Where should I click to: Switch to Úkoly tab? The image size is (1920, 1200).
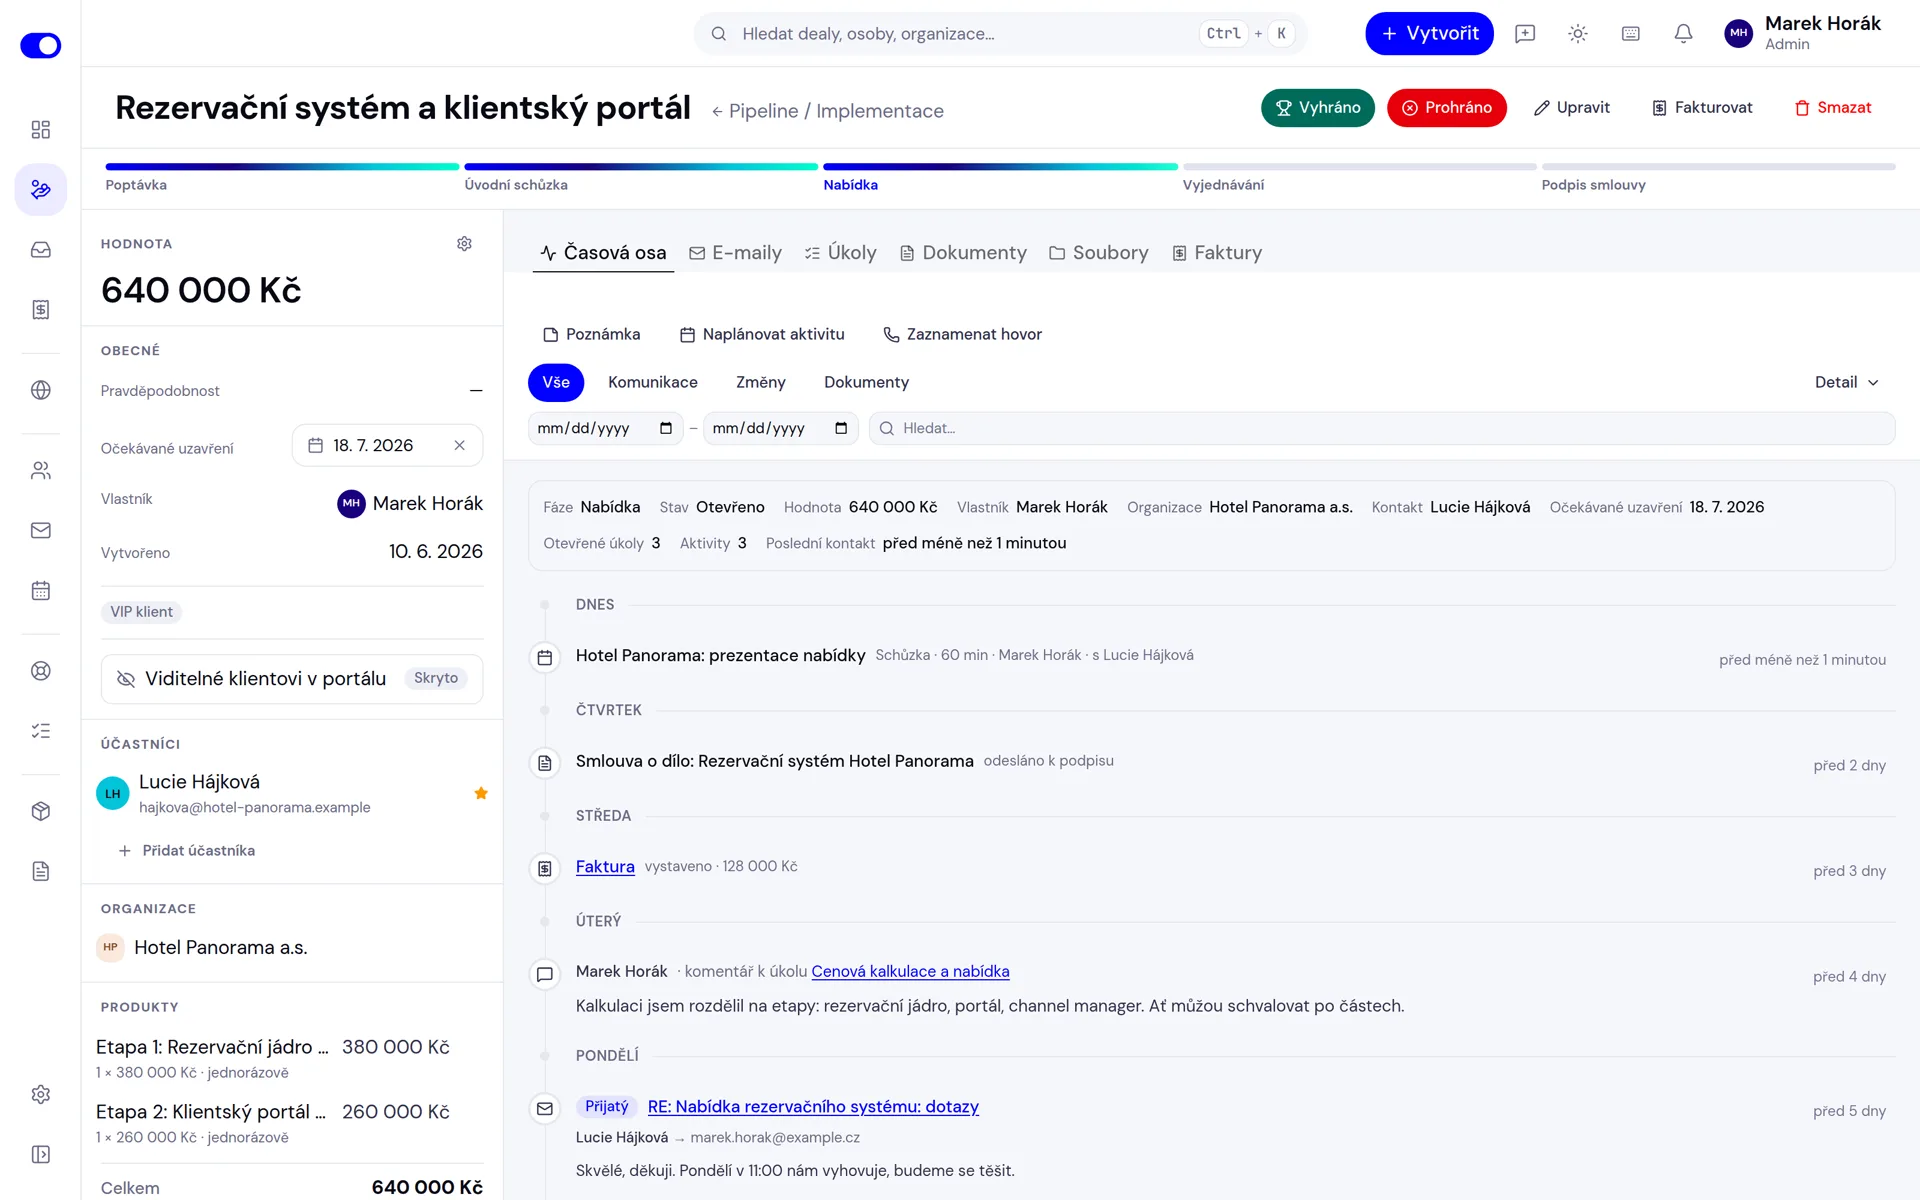coord(840,253)
